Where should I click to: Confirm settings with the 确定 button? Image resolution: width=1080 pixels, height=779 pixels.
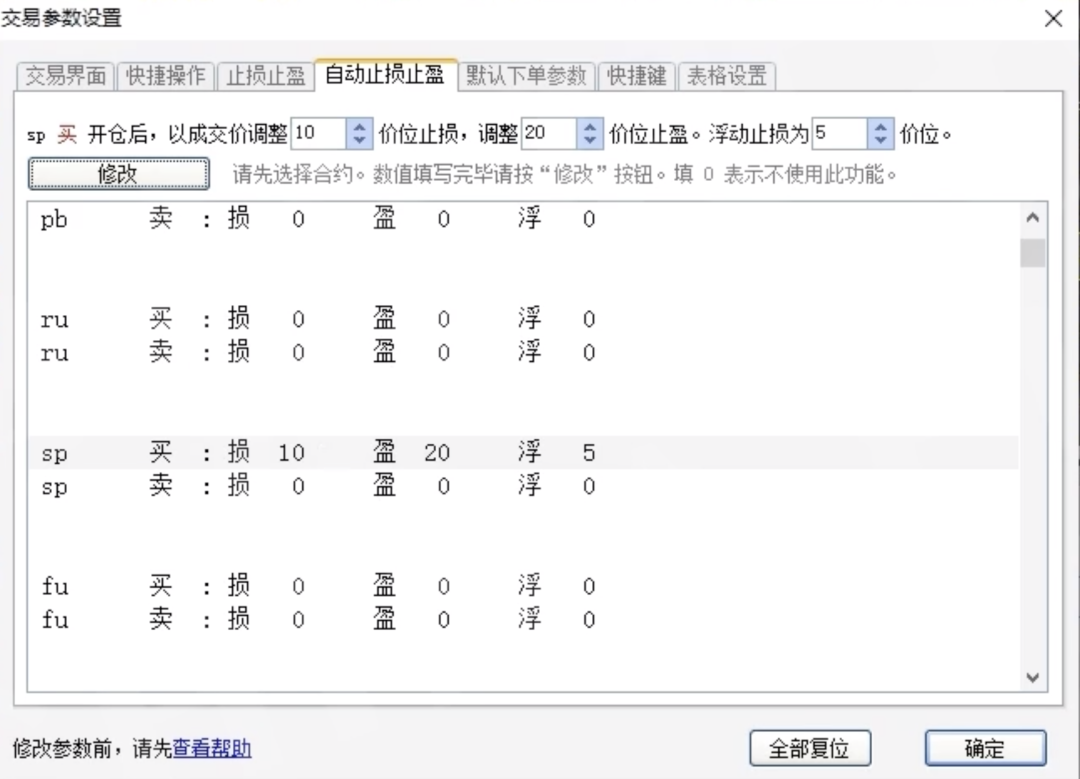click(985, 748)
